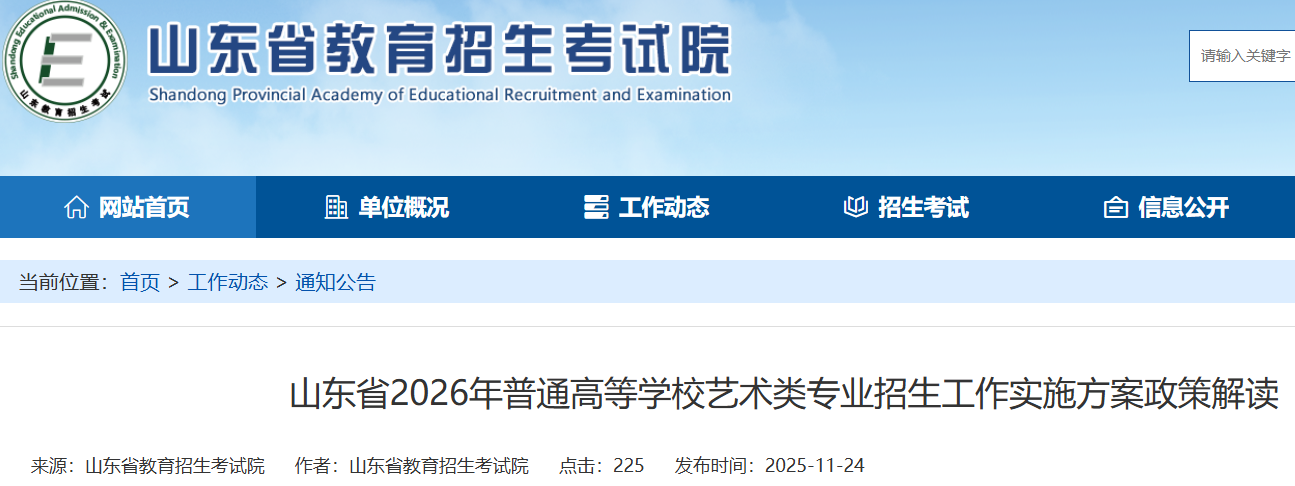This screenshot has height=486, width=1295.
Task: Click the server icon beside 工作动态
Action: [x=596, y=207]
